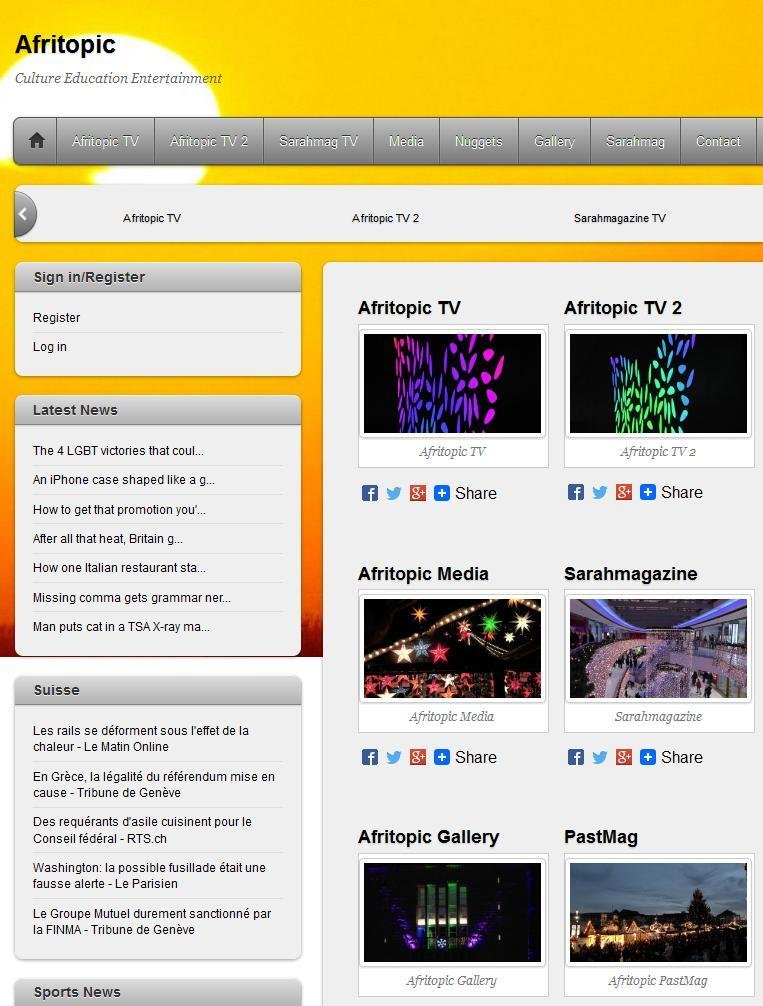The height and width of the screenshot is (1006, 763).
Task: Click the Afritopic Gallery heading
Action: (429, 837)
